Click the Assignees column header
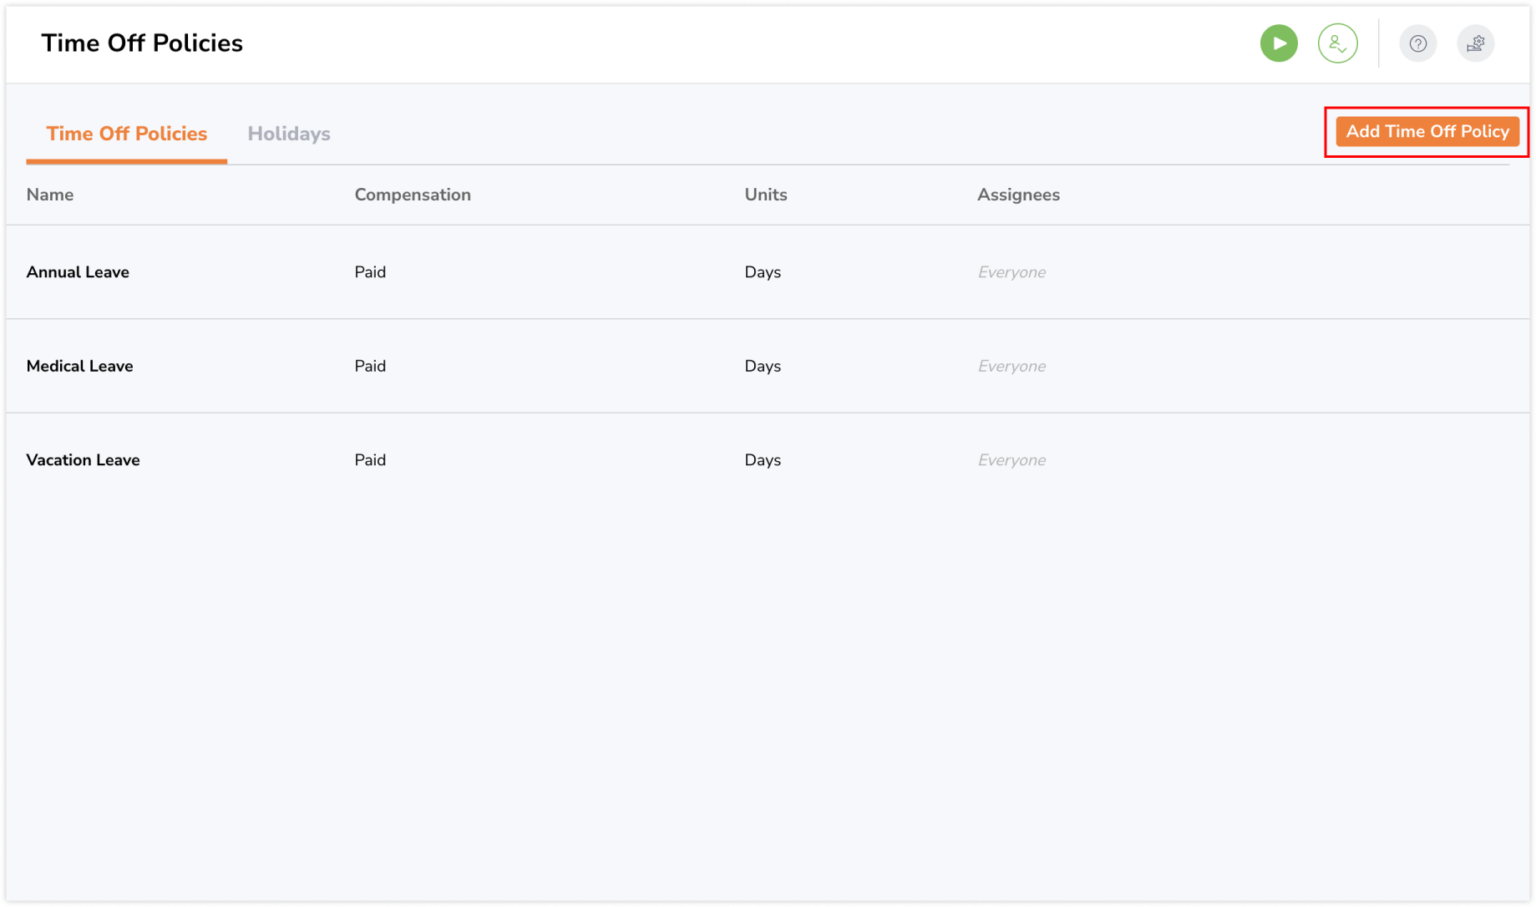 click(x=1018, y=195)
